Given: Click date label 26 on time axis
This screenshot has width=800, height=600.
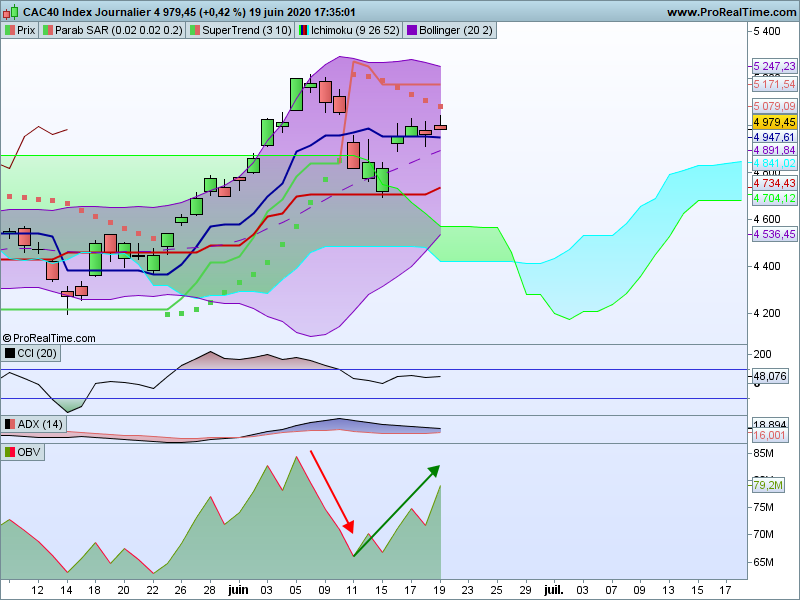Looking at the screenshot, I should tap(181, 590).
